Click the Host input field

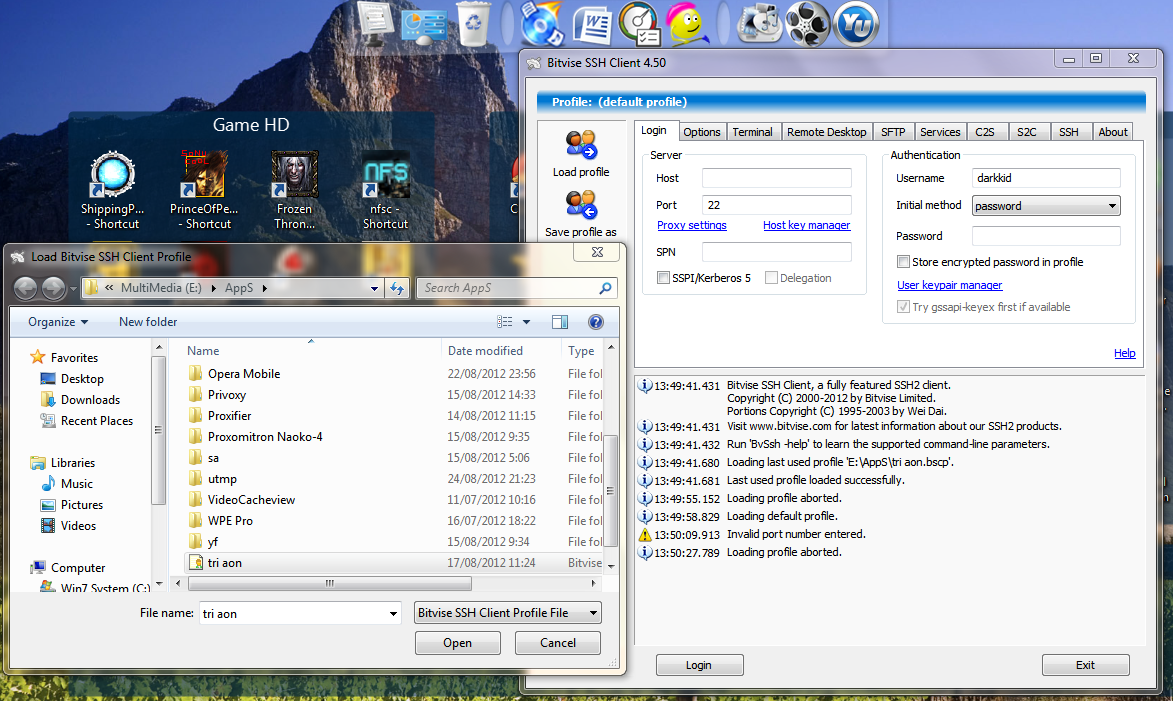[777, 178]
